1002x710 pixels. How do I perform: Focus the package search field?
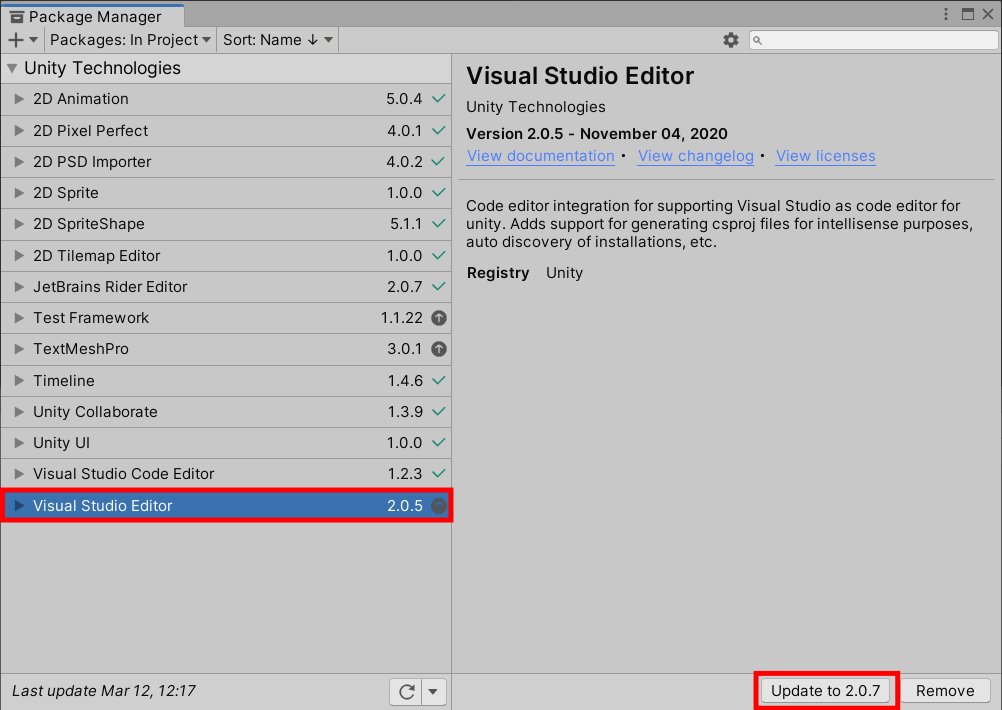(x=874, y=40)
